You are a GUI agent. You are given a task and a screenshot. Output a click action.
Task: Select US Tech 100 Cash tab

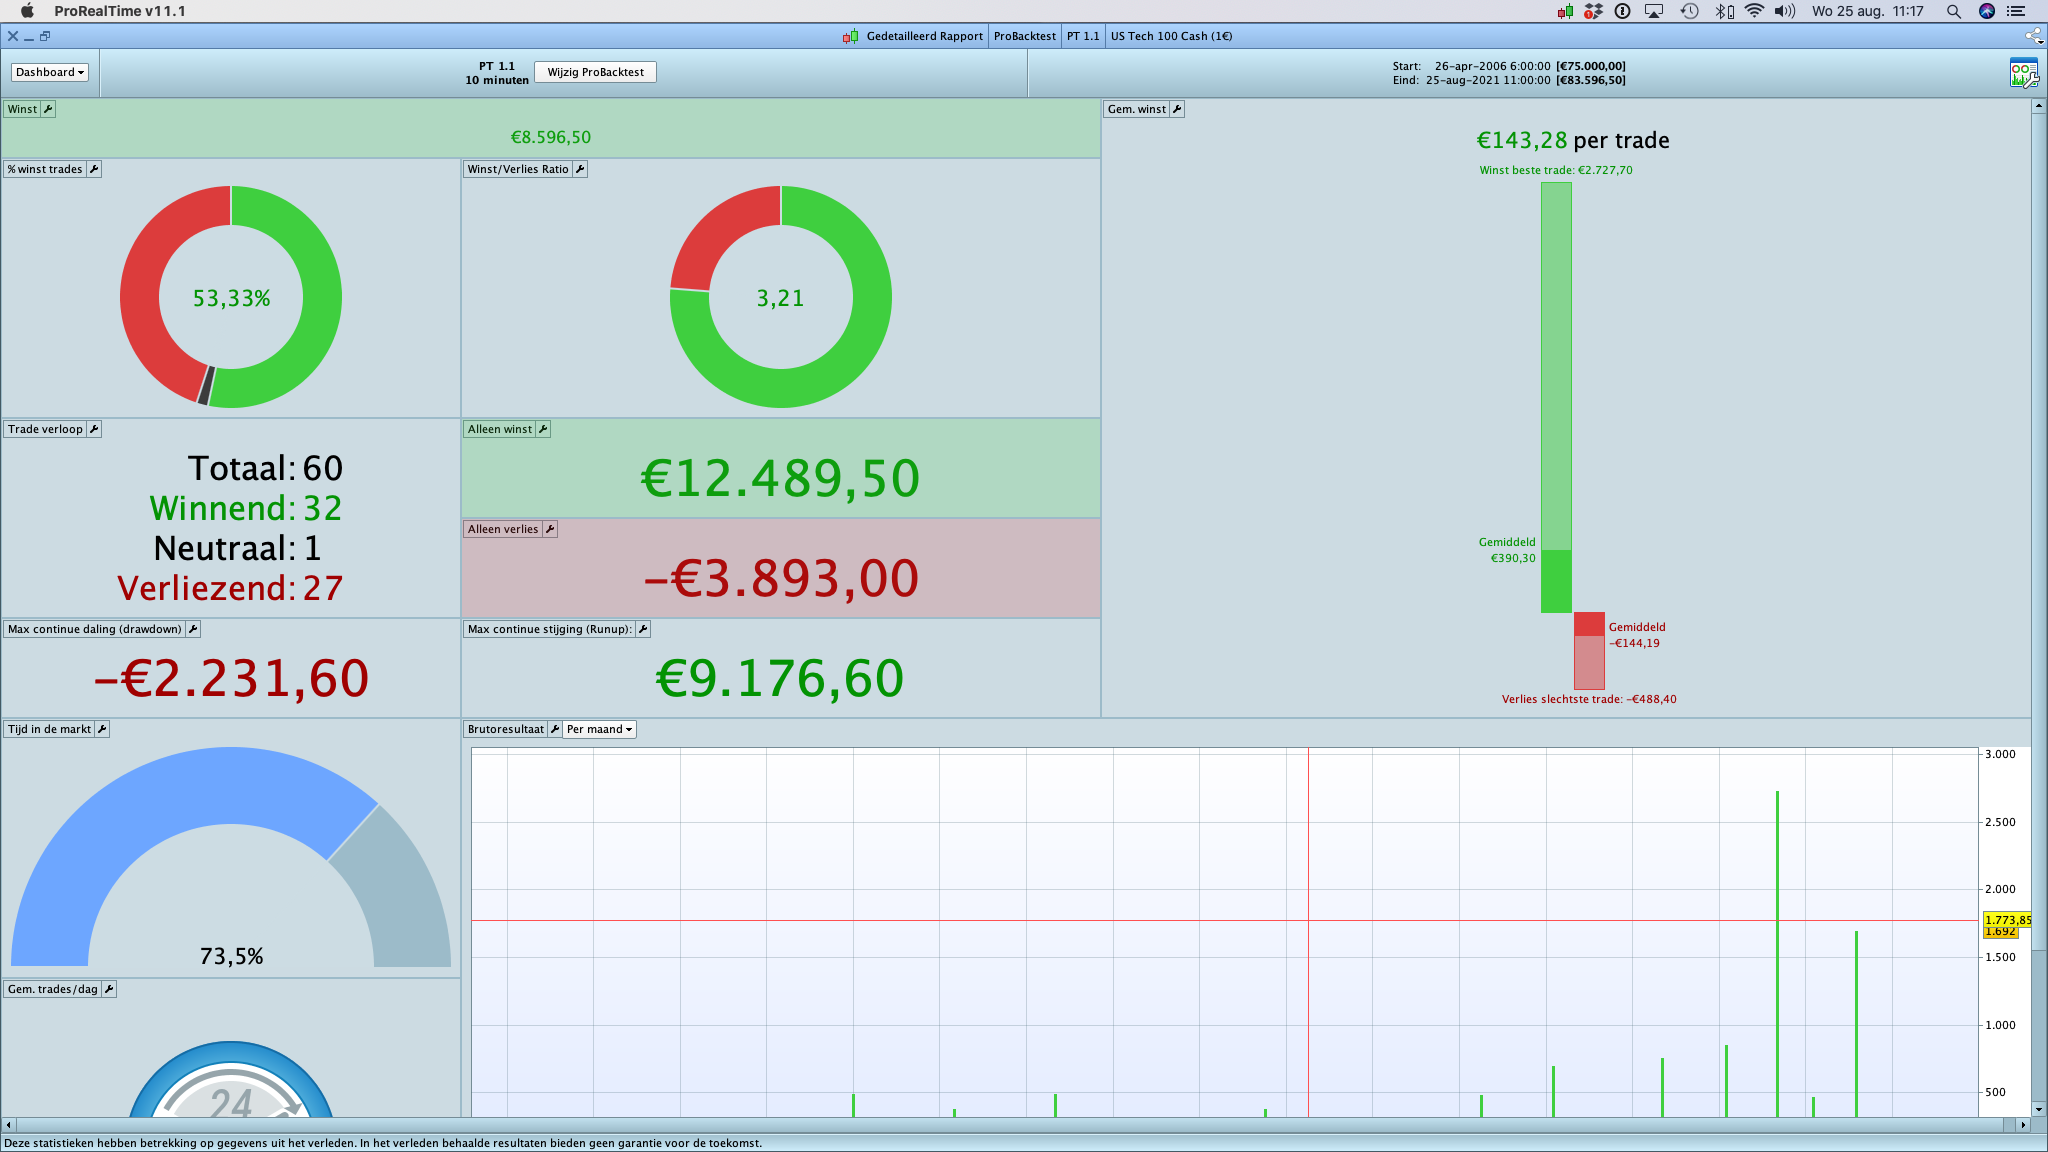point(1171,36)
